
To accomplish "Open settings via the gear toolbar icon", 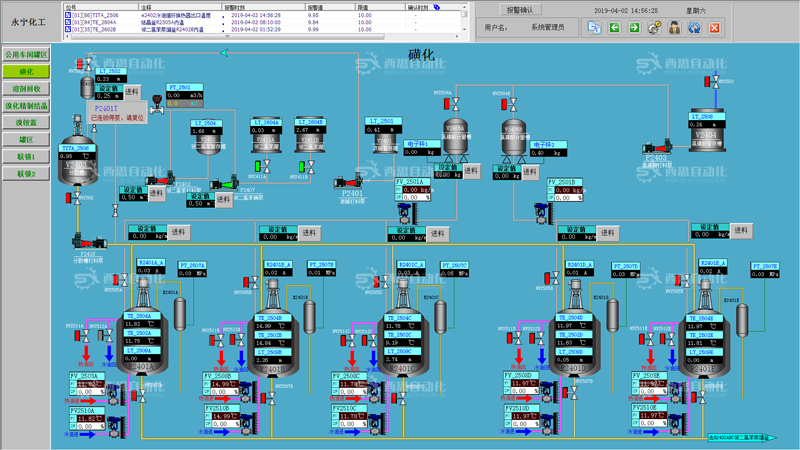I will click(x=654, y=28).
